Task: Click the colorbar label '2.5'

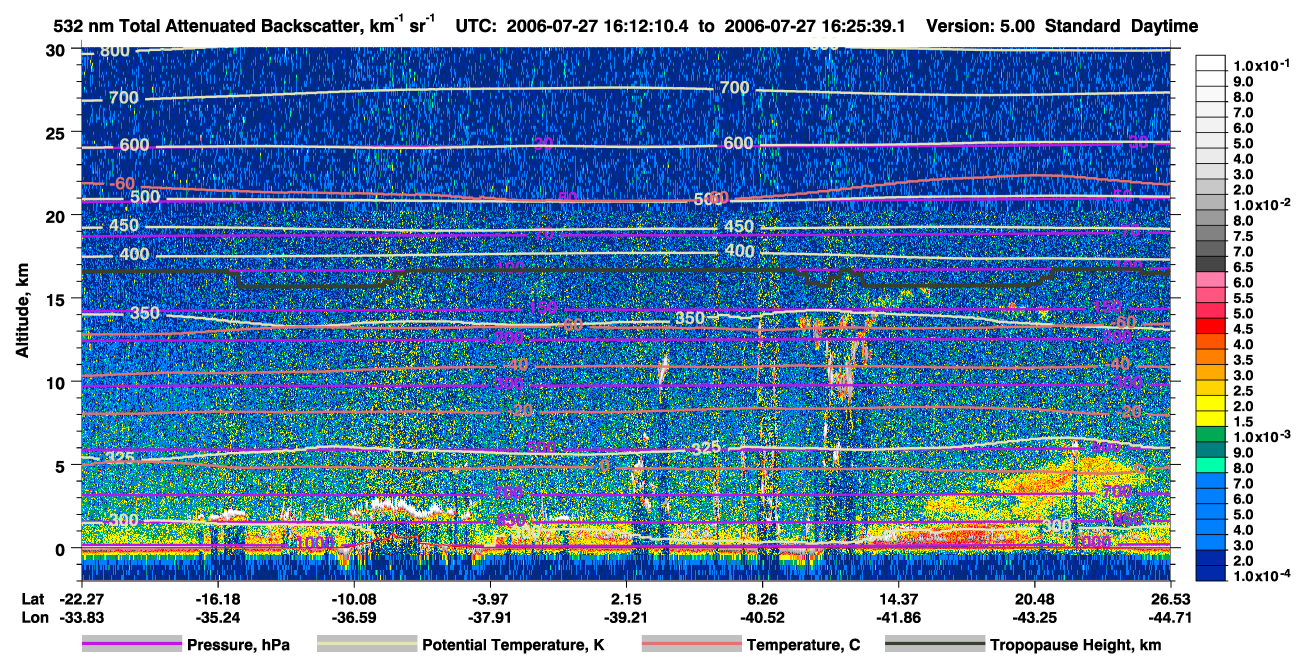Action: click(x=1246, y=390)
